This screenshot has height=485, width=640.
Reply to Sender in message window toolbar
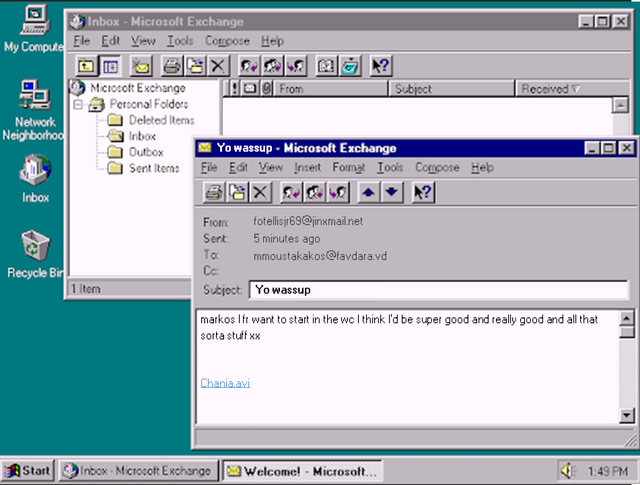tap(291, 192)
